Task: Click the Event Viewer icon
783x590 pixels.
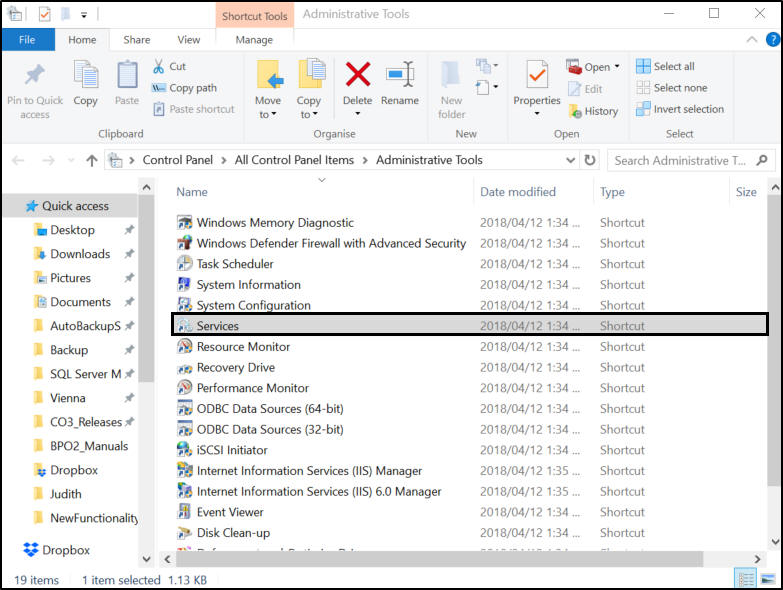Action: click(184, 512)
